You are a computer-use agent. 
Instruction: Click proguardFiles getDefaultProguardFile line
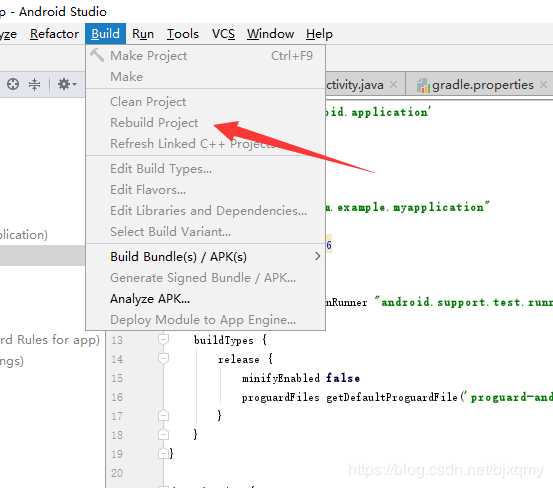click(397, 397)
